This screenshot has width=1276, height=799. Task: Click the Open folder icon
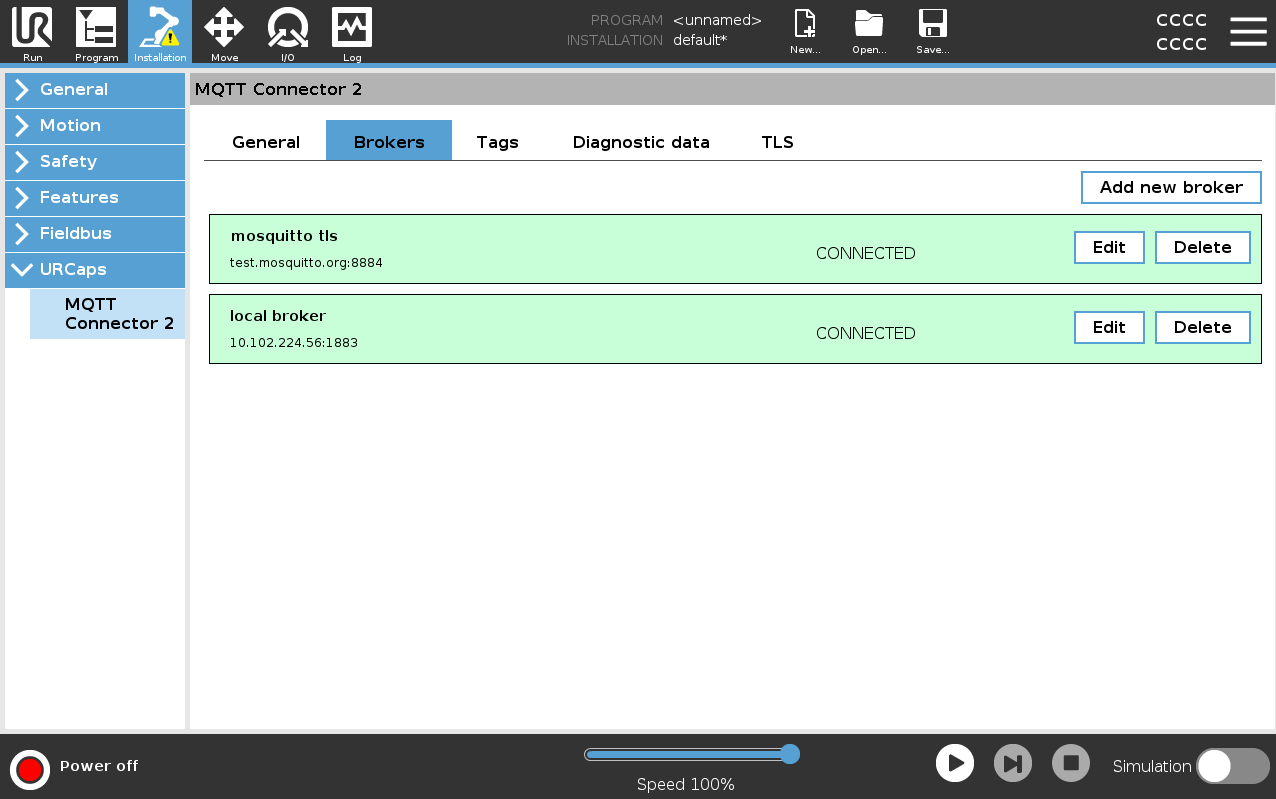coord(869,30)
